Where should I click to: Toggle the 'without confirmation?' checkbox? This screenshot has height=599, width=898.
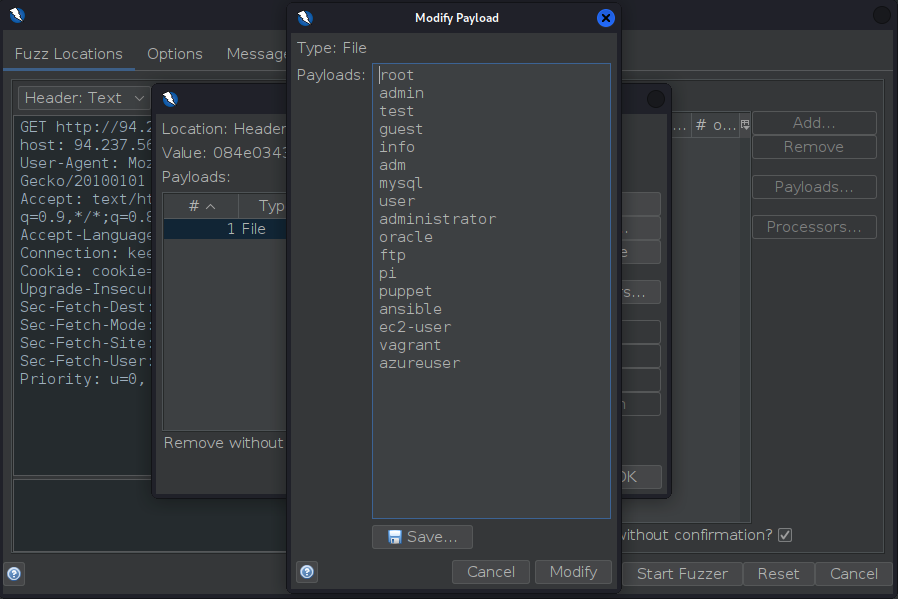point(785,535)
